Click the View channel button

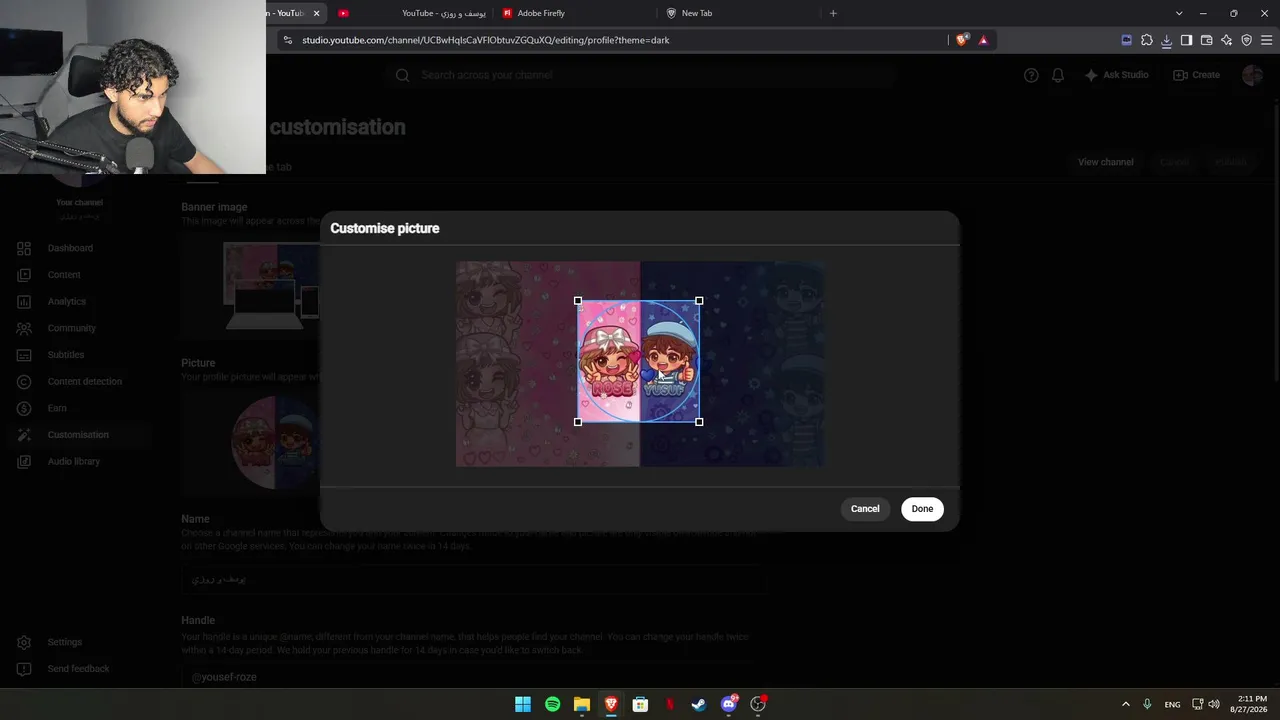click(x=1105, y=162)
